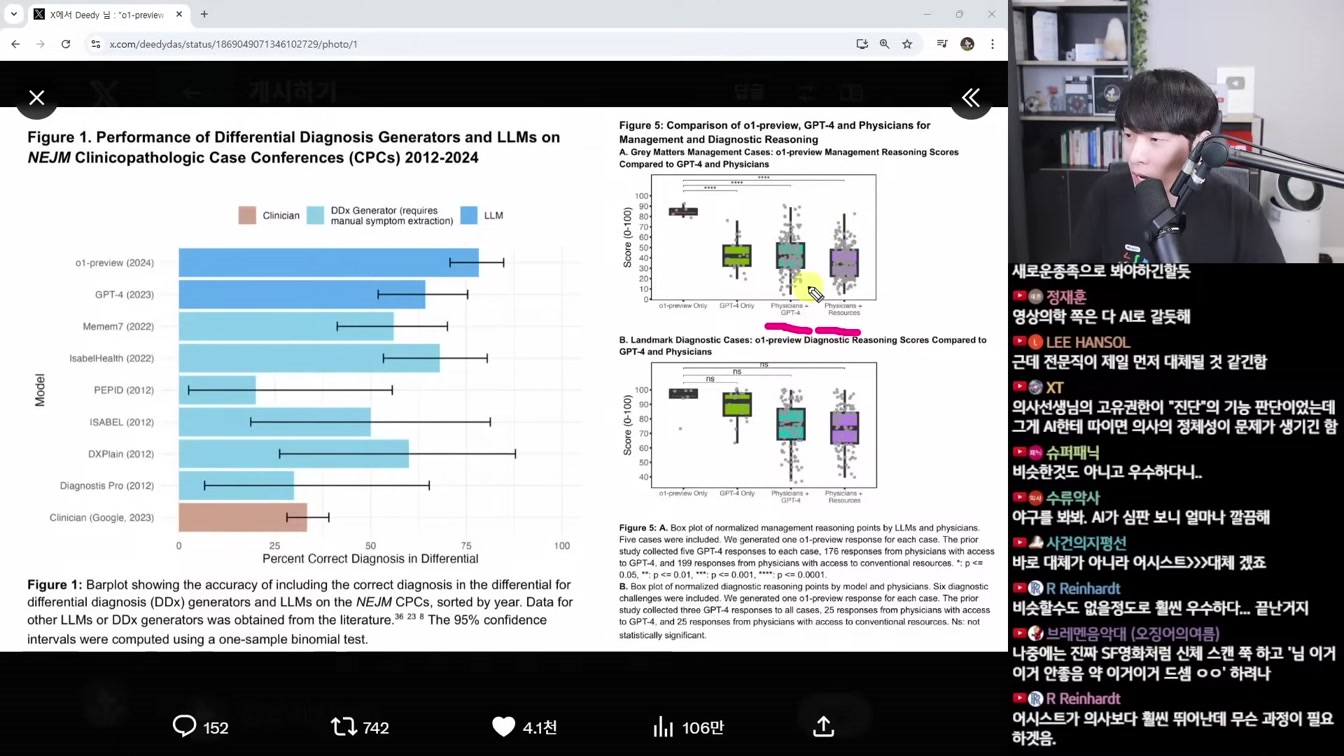Go forward using browser forward arrow

point(41,44)
